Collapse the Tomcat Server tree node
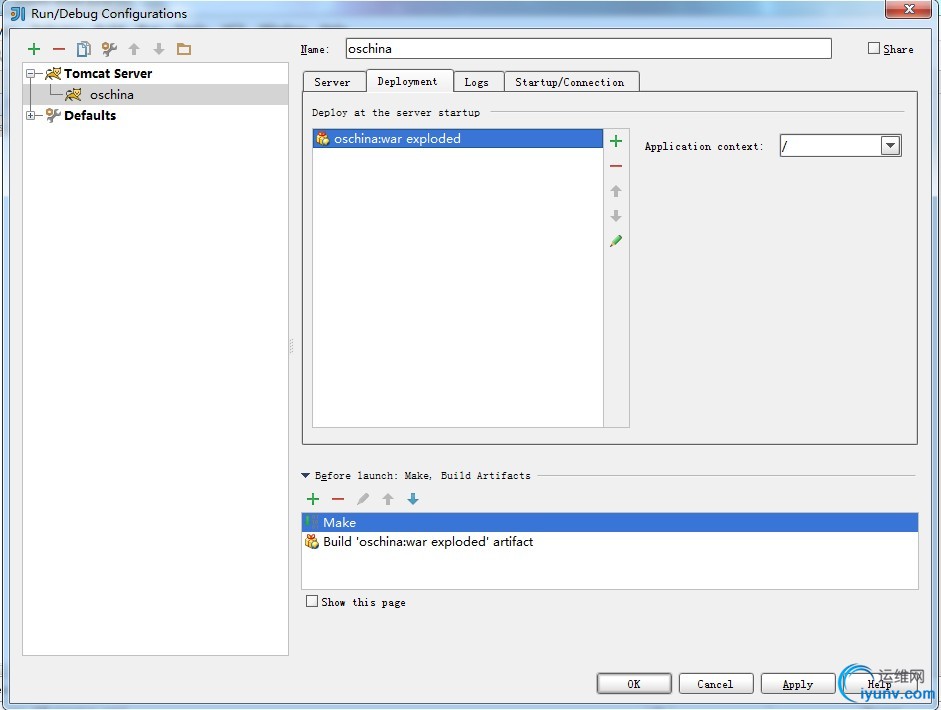The width and height of the screenshot is (941, 710). click(31, 74)
